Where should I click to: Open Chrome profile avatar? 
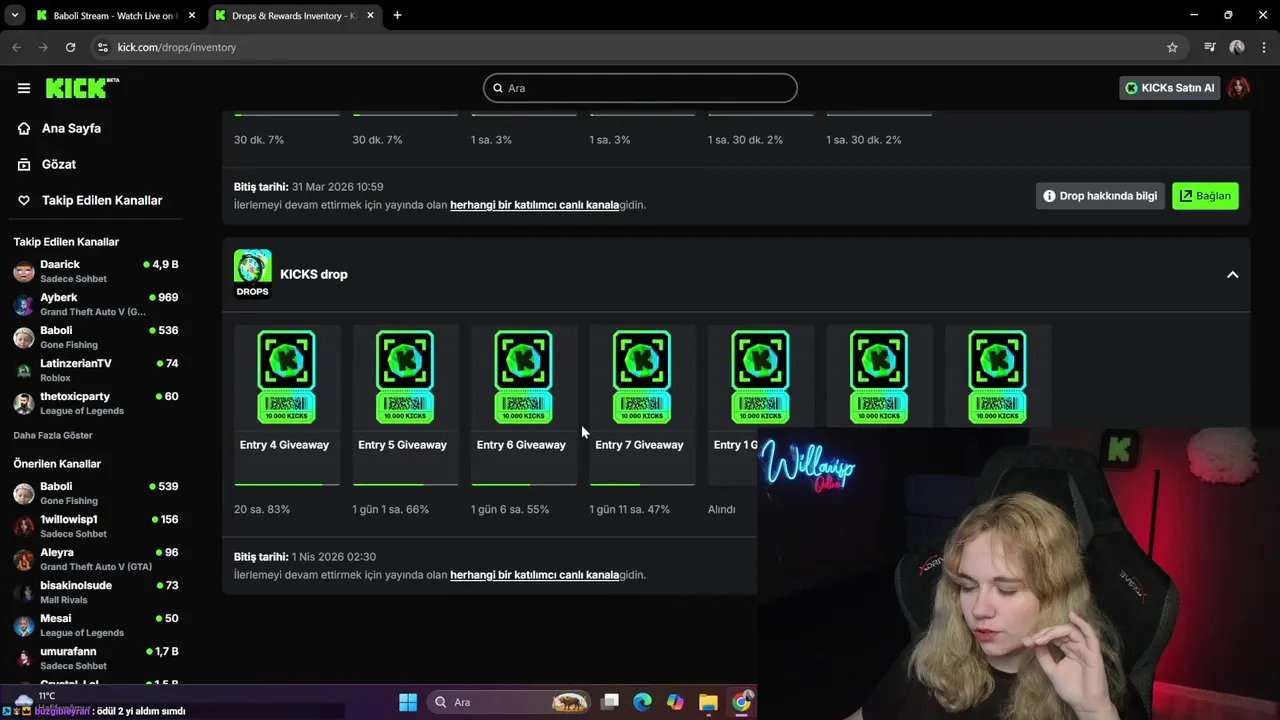coord(1237,47)
